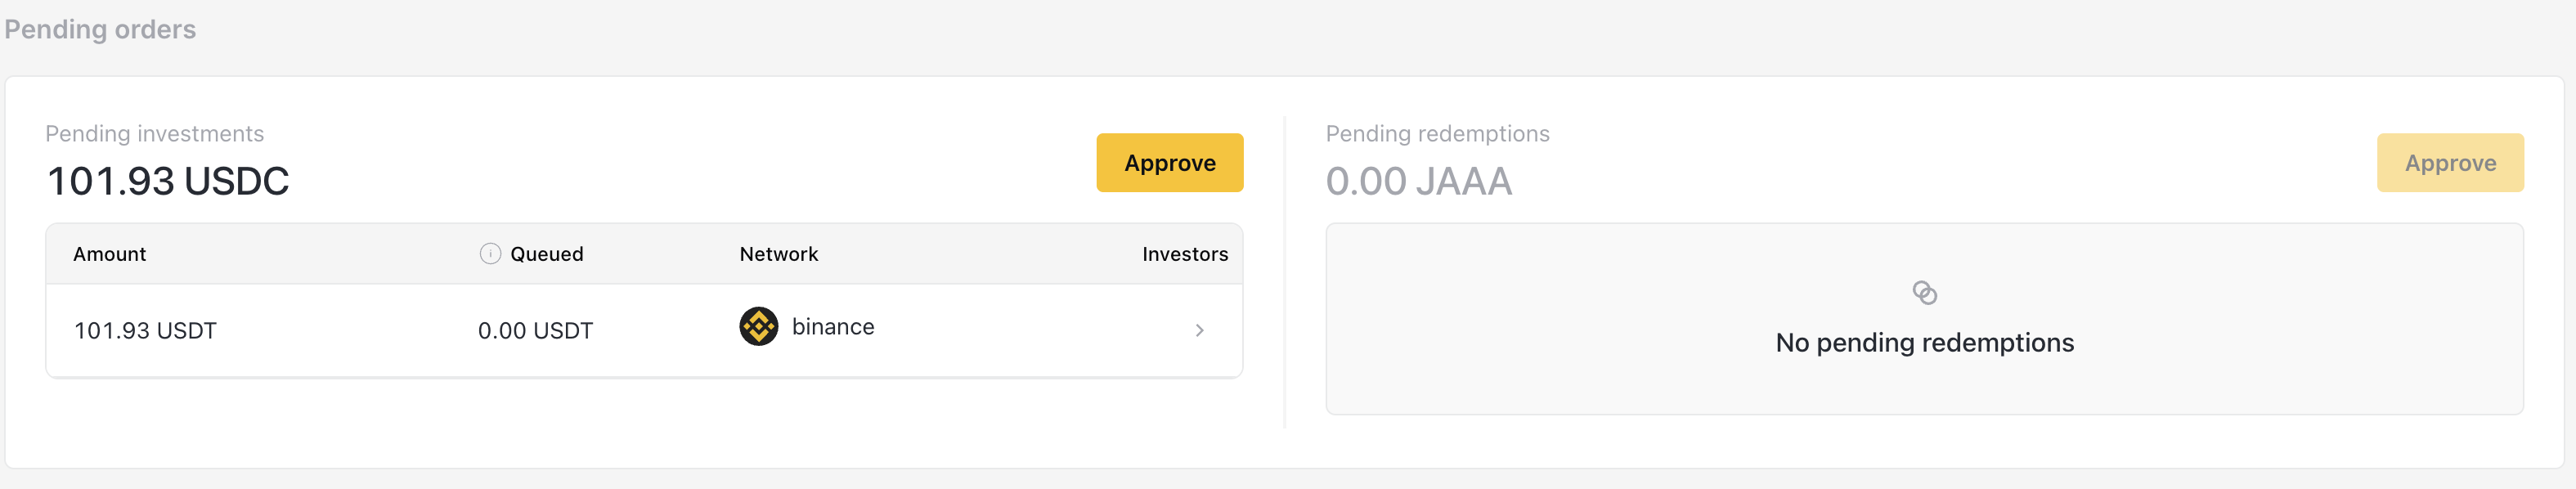
Task: Click the 0.00 JAAA redemptions total
Action: pyautogui.click(x=1418, y=182)
